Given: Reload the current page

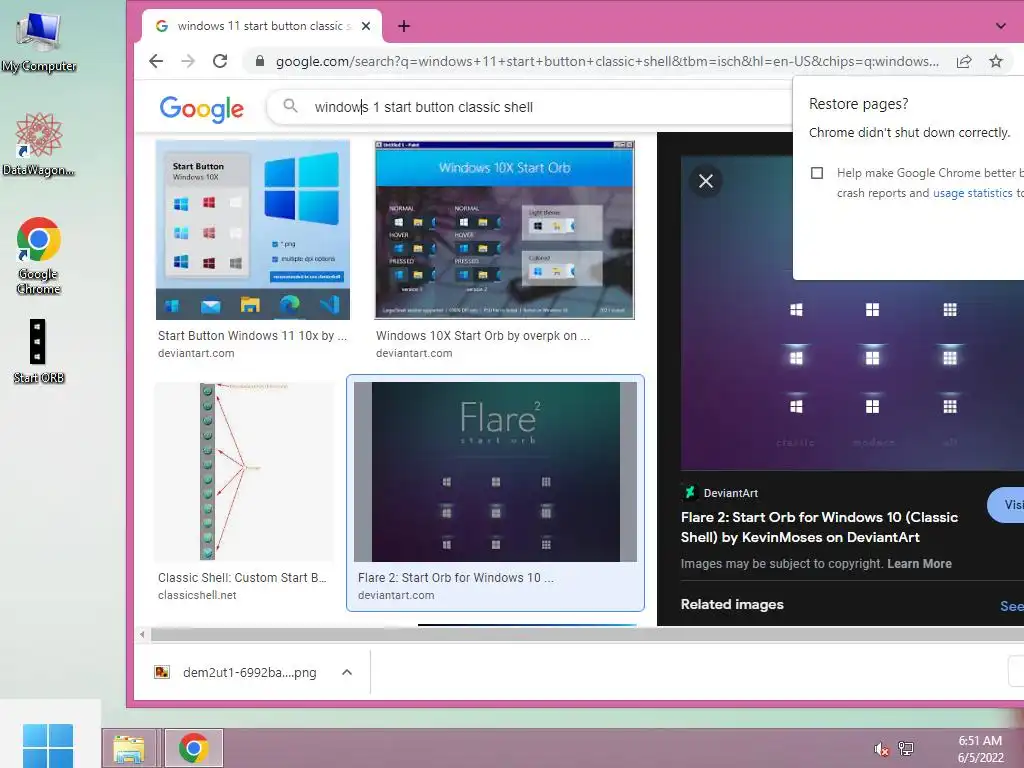Looking at the screenshot, I should [x=220, y=61].
